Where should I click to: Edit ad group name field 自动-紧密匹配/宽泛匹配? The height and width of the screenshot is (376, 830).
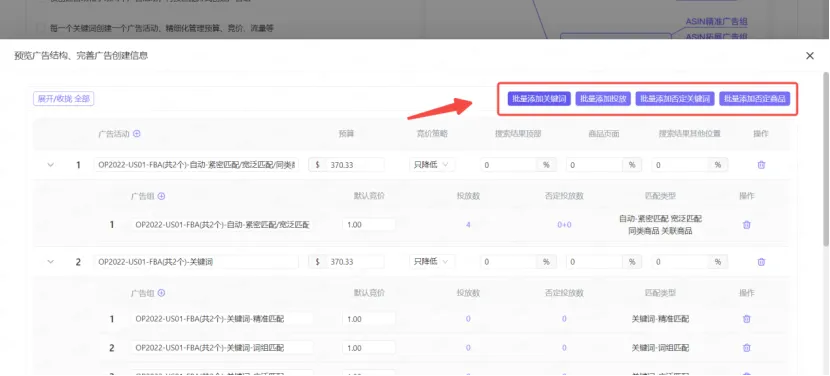tap(222, 225)
